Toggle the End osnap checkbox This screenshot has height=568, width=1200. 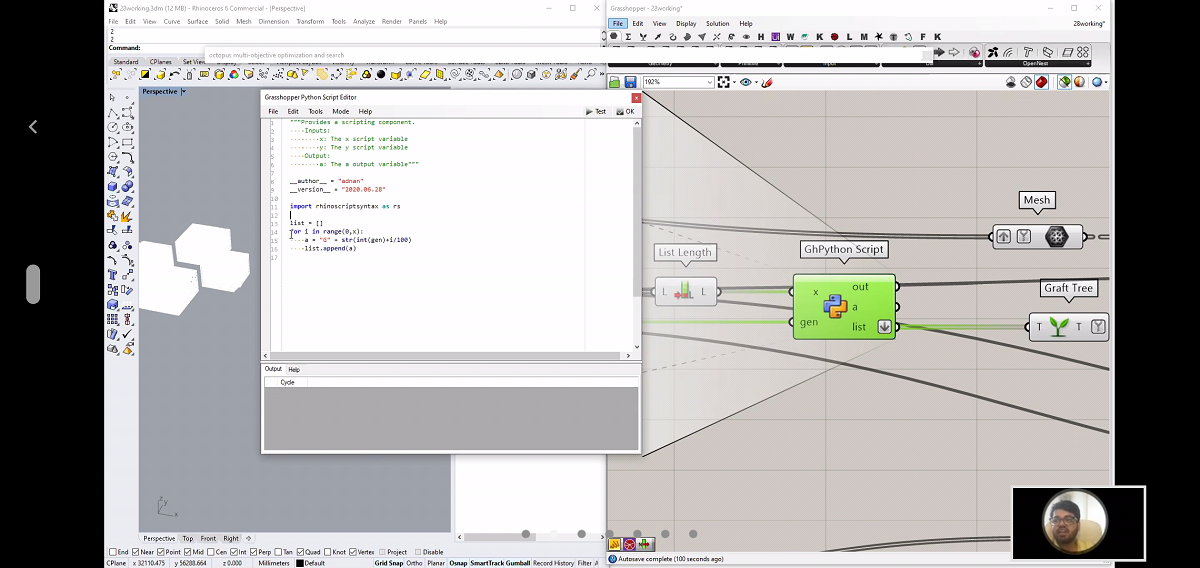(x=113, y=552)
